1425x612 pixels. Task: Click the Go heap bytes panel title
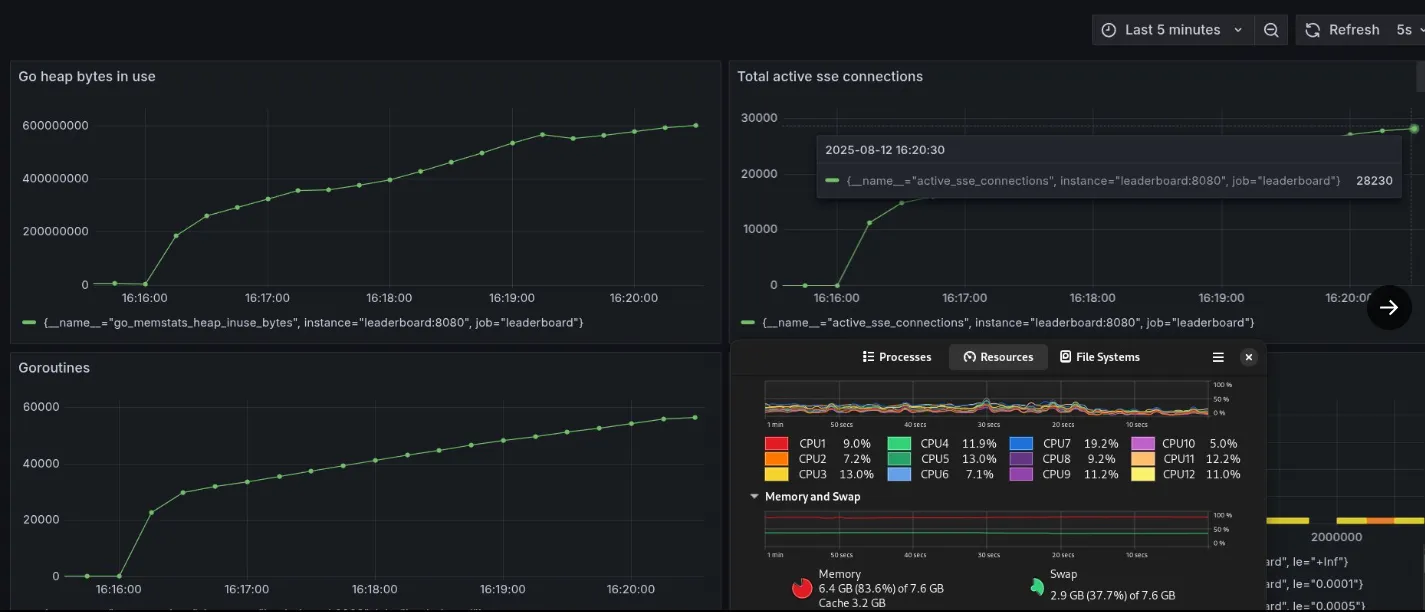(x=87, y=75)
